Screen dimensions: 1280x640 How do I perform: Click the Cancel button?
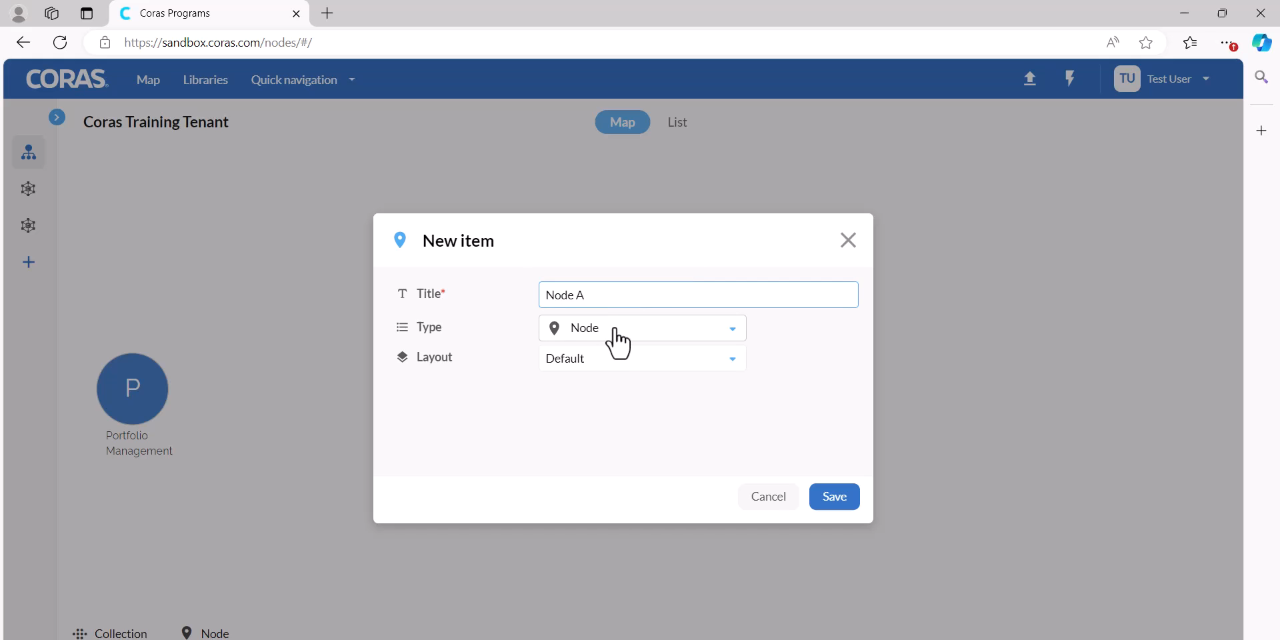(768, 497)
